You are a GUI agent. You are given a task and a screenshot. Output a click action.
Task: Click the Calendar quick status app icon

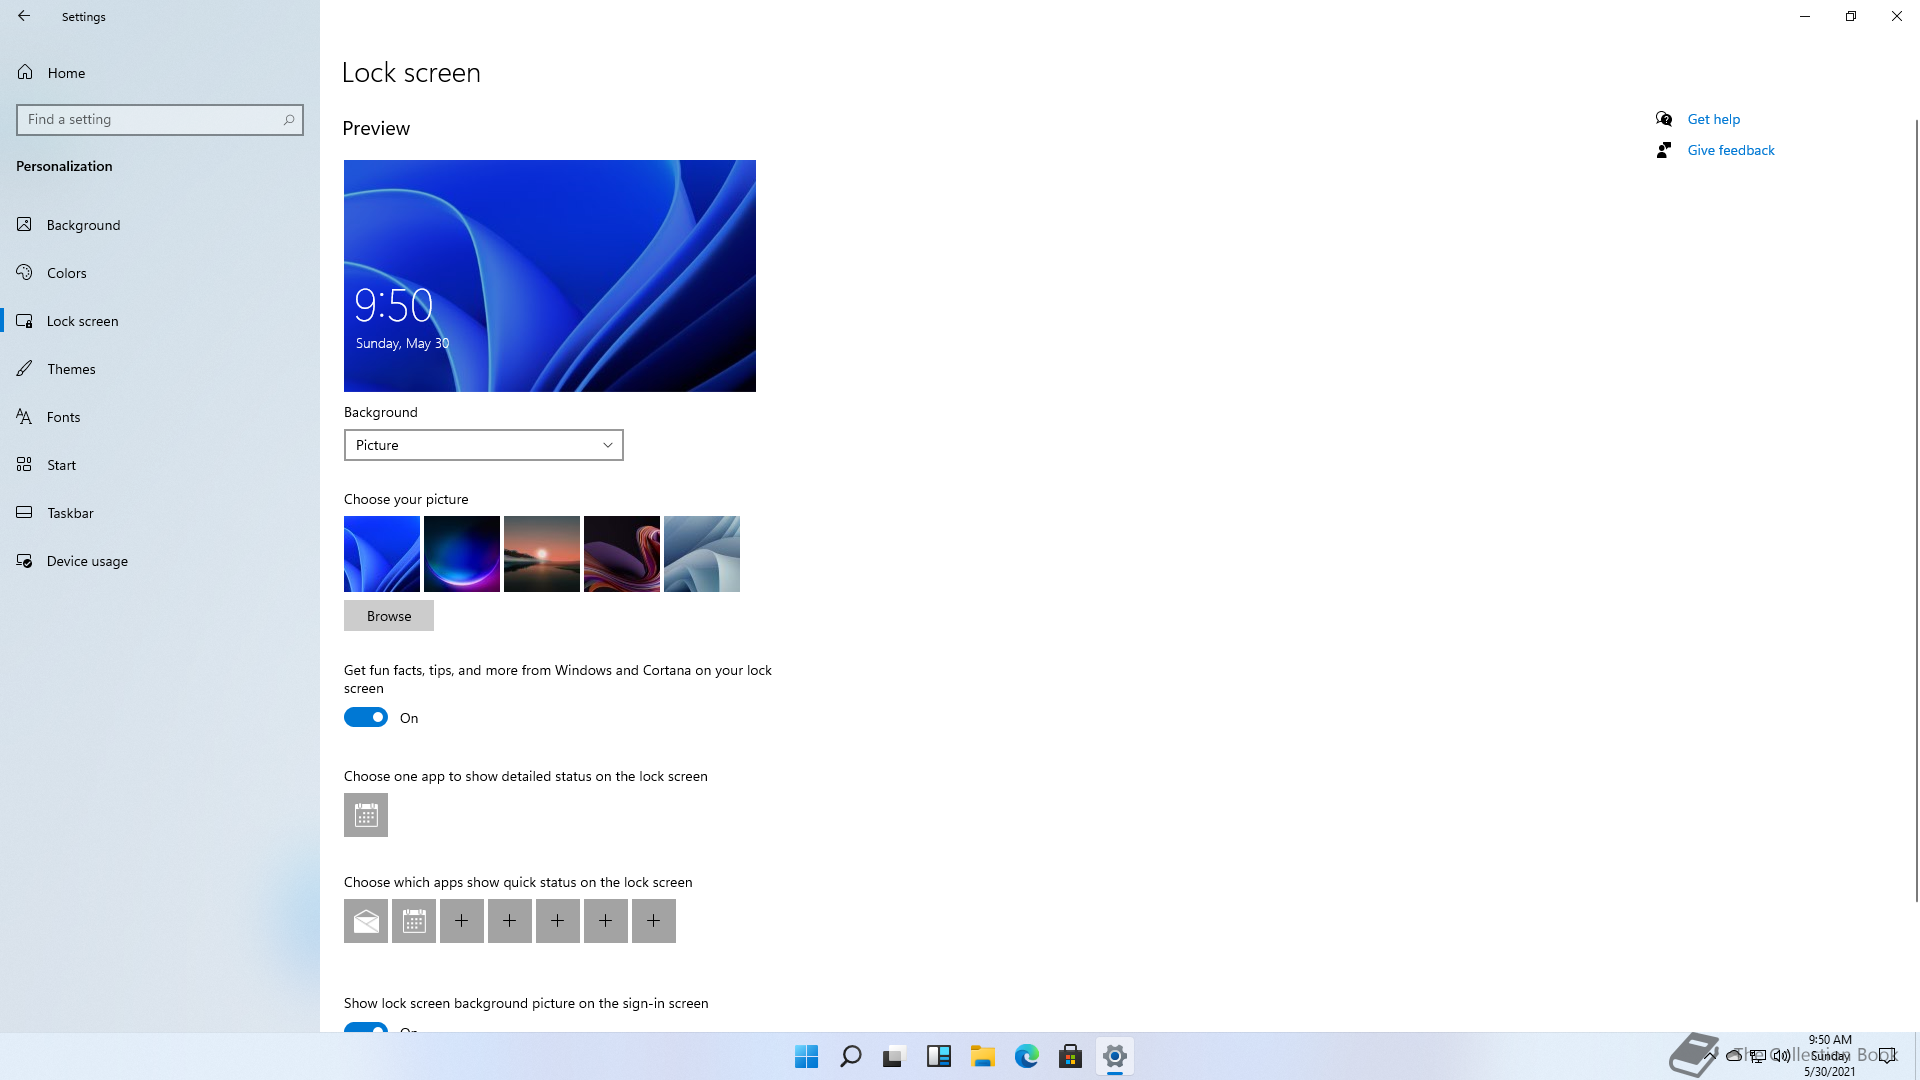coord(414,921)
